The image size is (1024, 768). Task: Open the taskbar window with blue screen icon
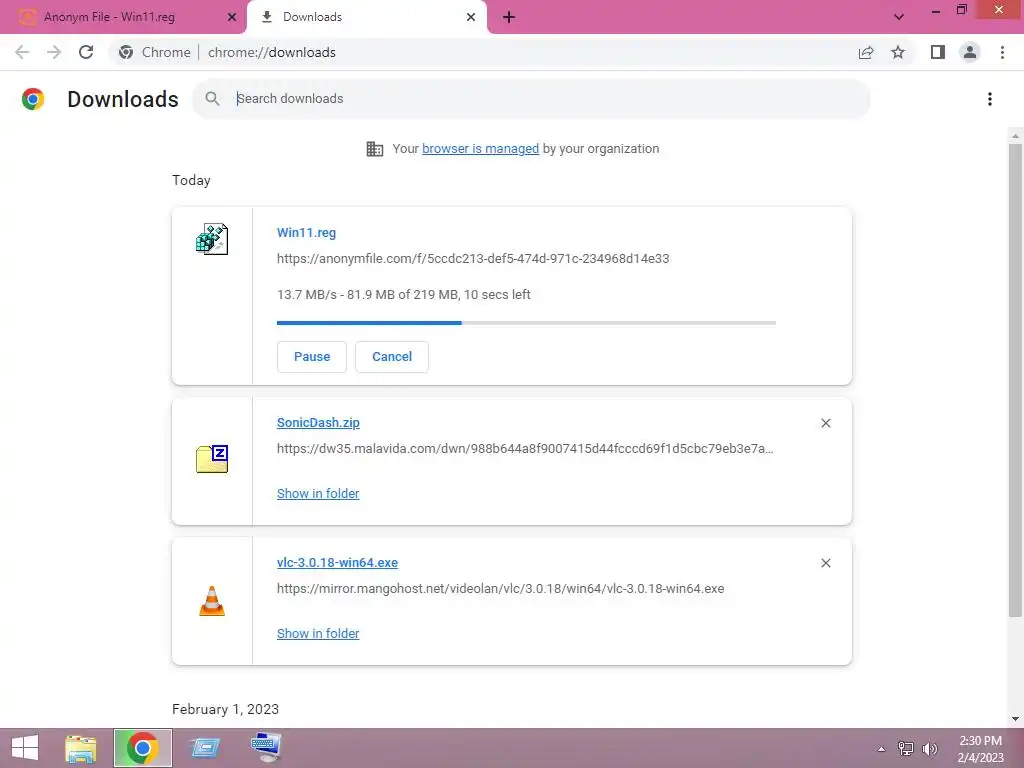tap(205, 748)
